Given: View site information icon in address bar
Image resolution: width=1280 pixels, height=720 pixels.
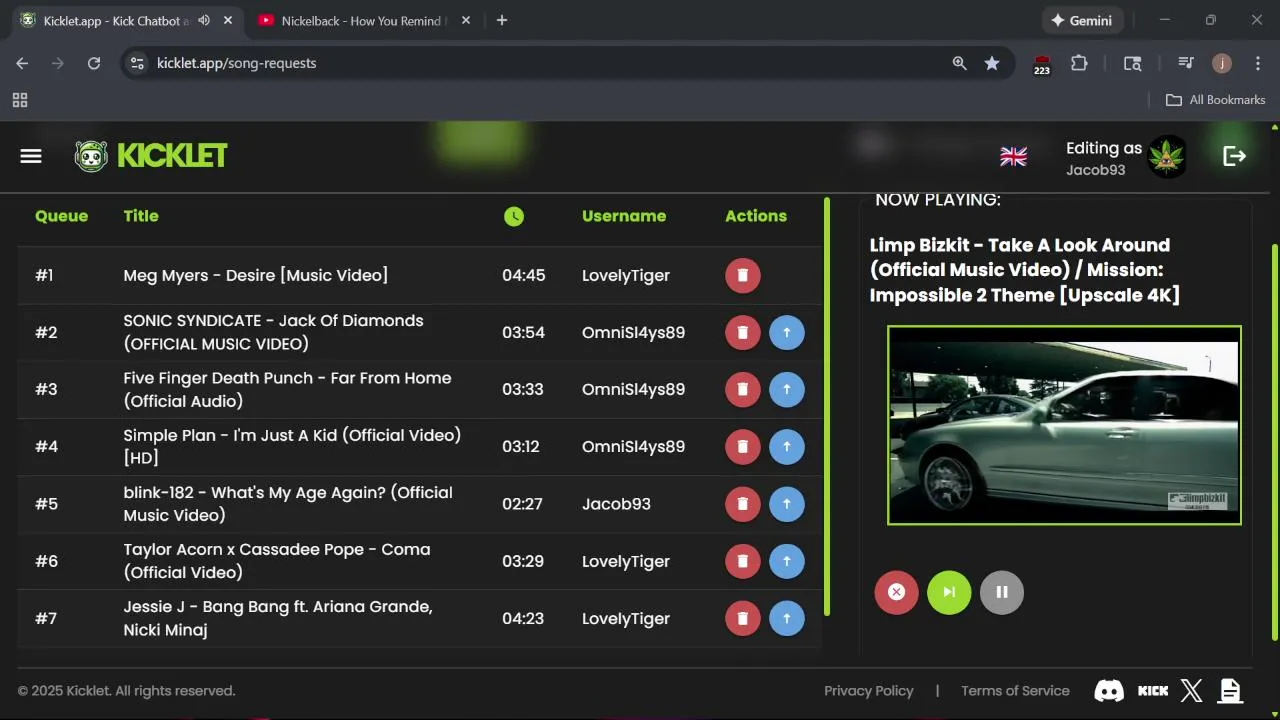Looking at the screenshot, I should pos(138,63).
